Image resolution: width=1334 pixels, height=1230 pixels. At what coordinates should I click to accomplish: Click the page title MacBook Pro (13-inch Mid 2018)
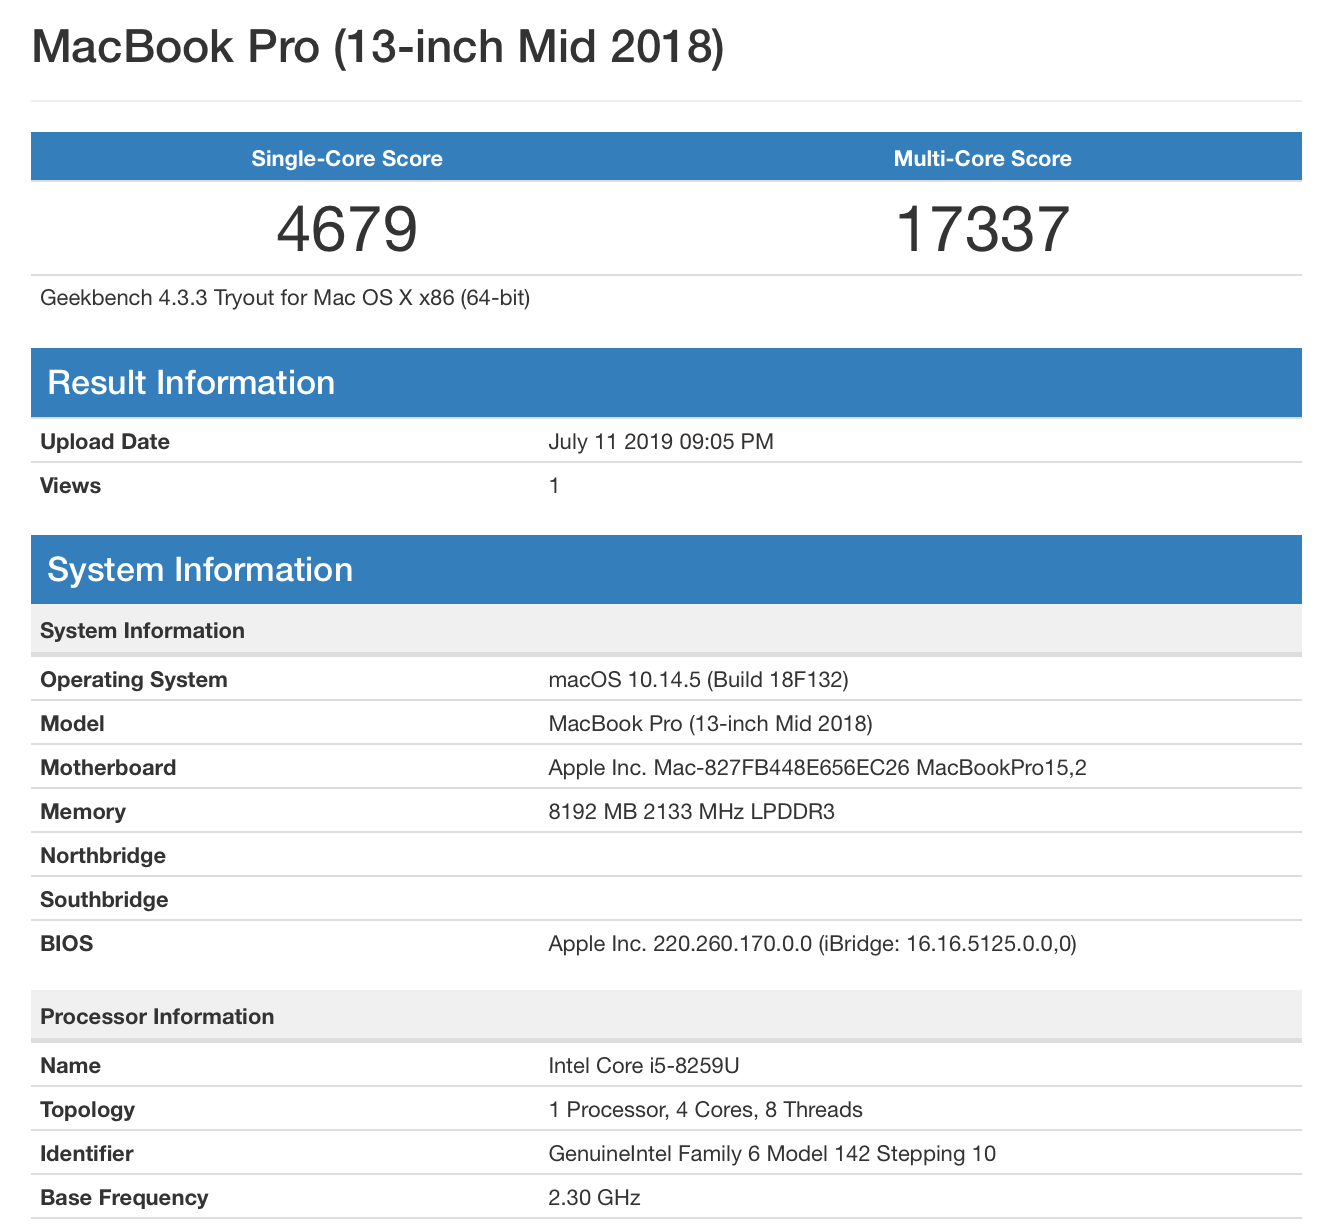[x=377, y=49]
